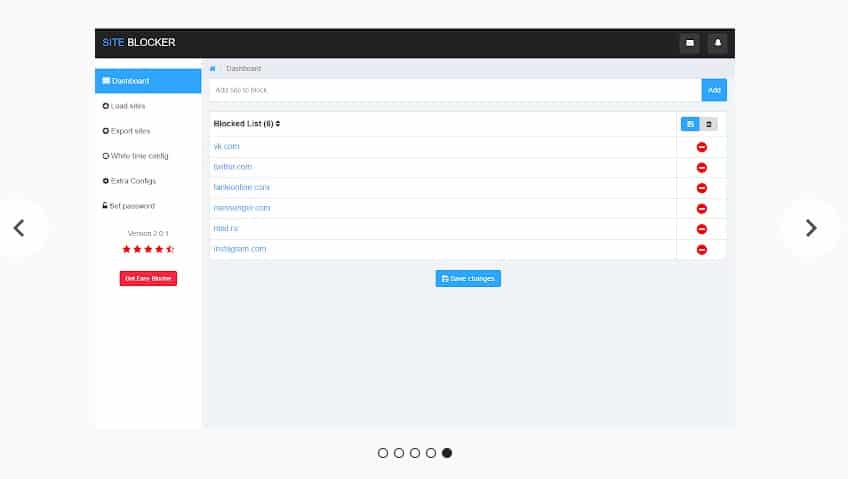Click the SITE BLOCKER logo
Screen dimensions: 848x479
(139, 42)
